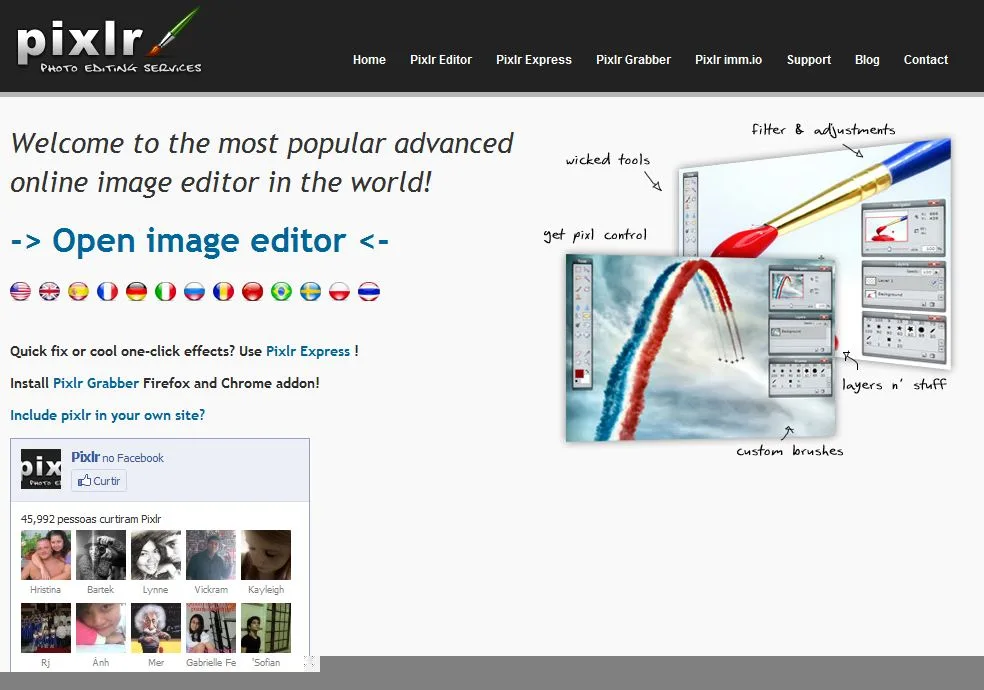This screenshot has width=984, height=690.
Task: Open Ánh's profile photo
Action: 101,628
